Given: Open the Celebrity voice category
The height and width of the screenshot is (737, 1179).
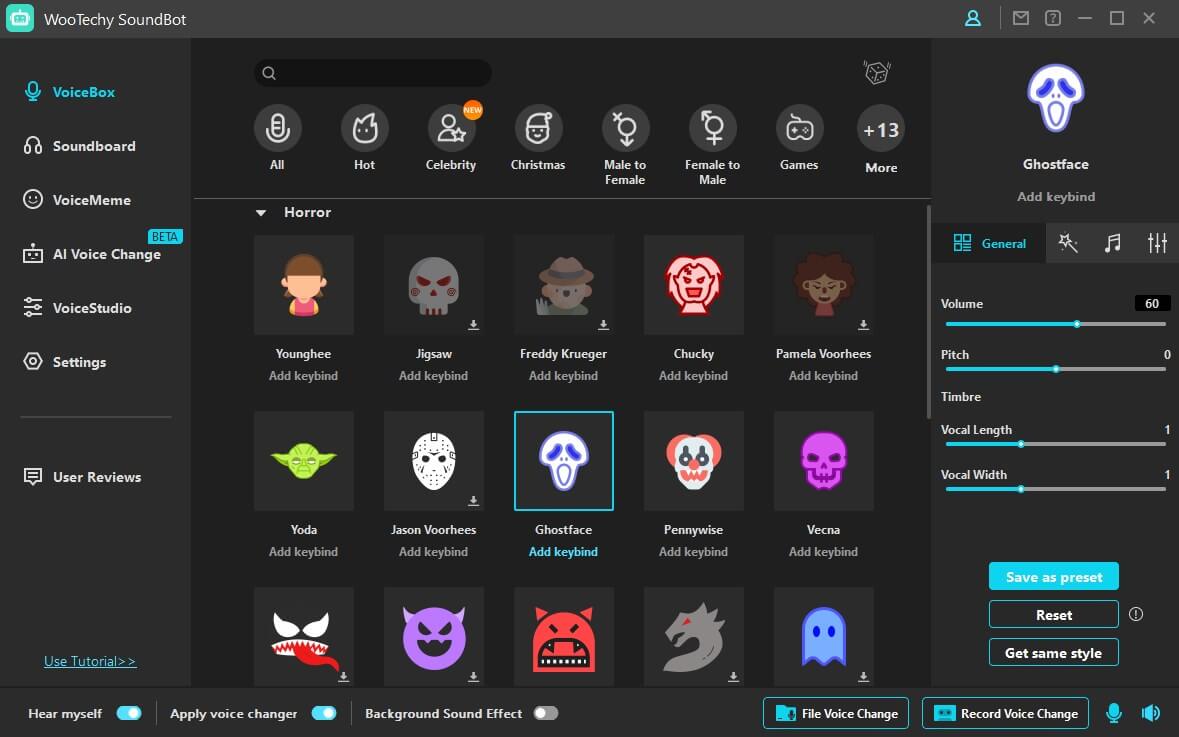Looking at the screenshot, I should pos(451,129).
